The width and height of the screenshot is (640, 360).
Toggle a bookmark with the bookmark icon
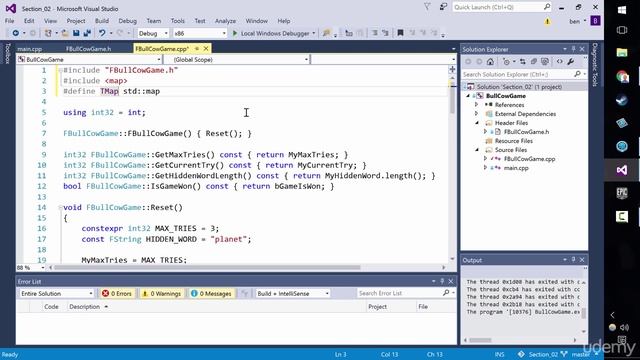(x=400, y=33)
